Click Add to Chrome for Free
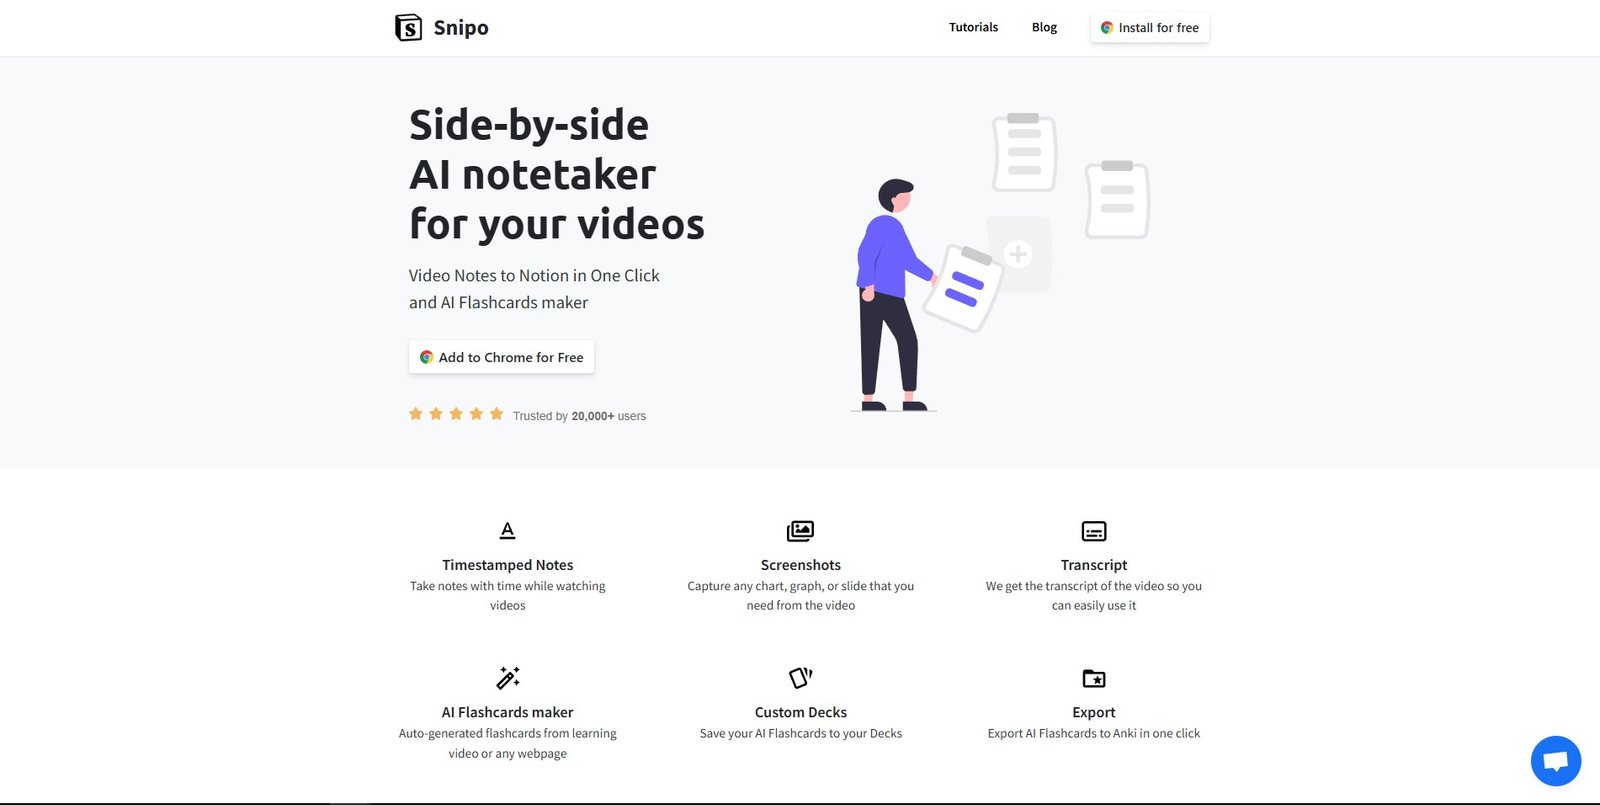1600x805 pixels. coord(501,357)
